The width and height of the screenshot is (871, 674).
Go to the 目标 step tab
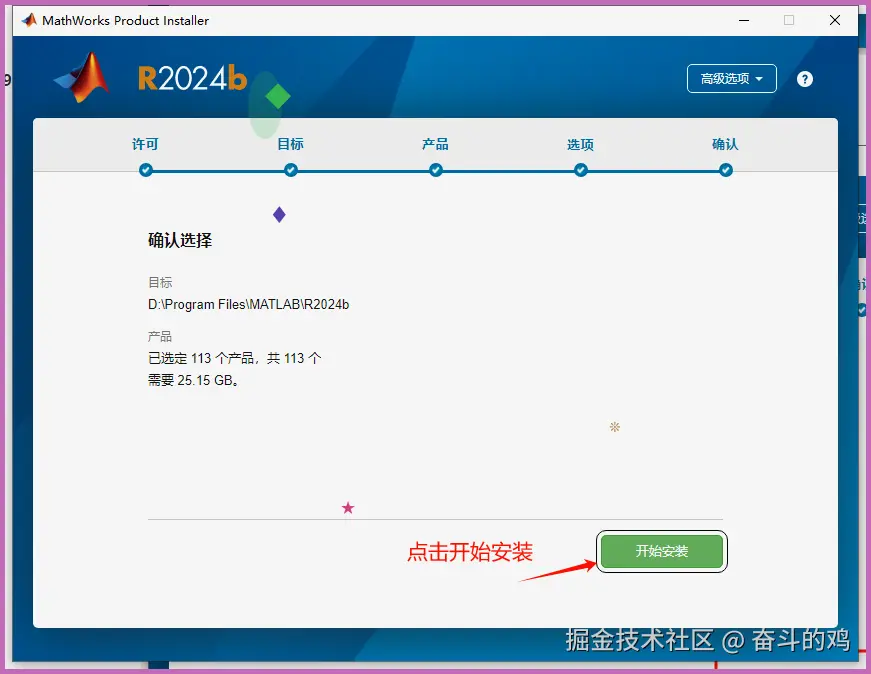(x=291, y=144)
